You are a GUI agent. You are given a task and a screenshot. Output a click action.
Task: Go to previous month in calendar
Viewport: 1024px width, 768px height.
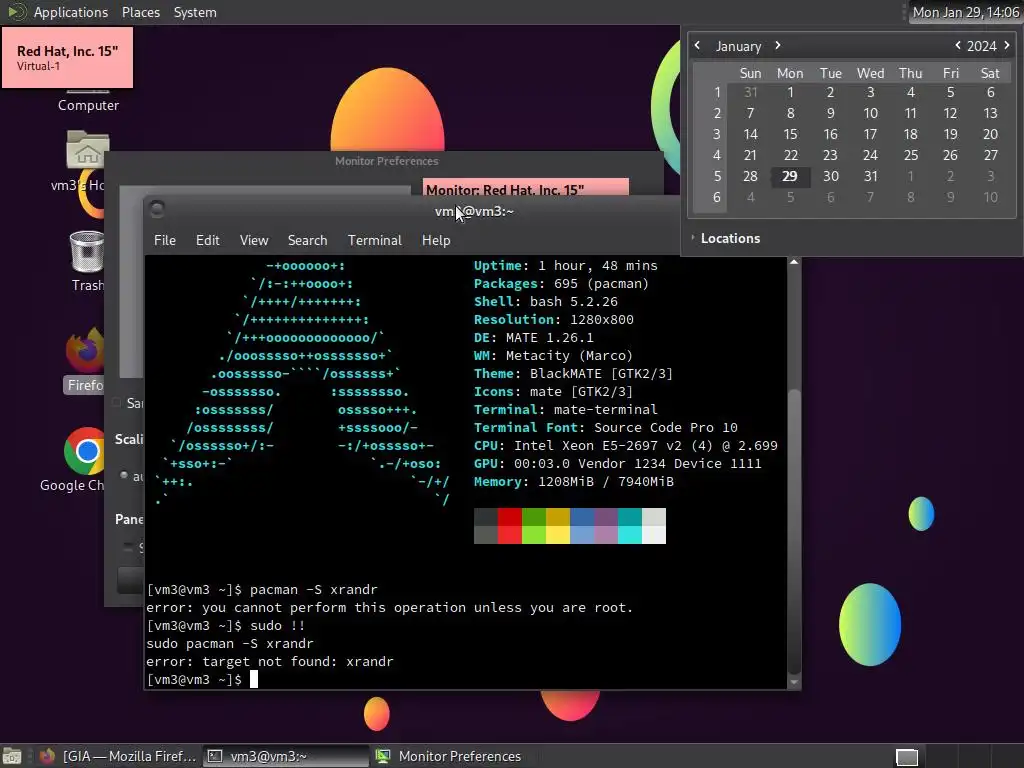coord(697,45)
